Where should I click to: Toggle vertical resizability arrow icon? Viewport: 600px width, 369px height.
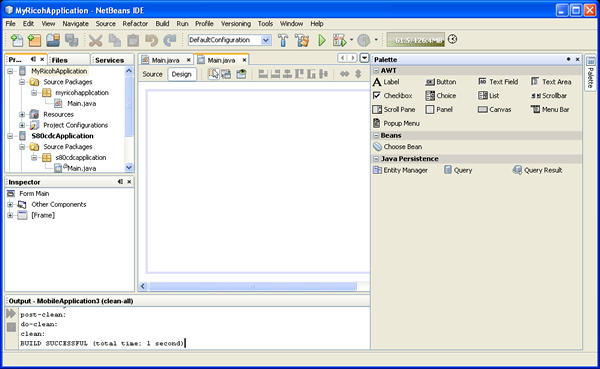358,73
